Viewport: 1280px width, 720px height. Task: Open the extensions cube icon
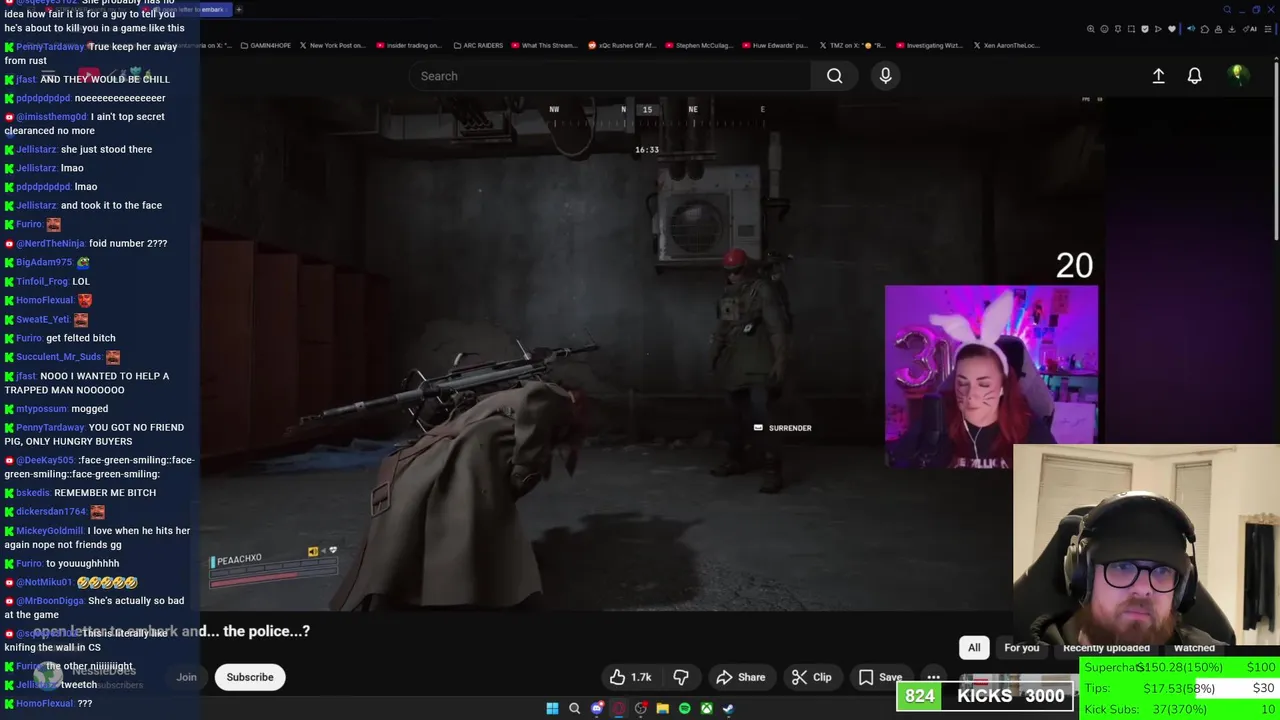tap(1205, 29)
